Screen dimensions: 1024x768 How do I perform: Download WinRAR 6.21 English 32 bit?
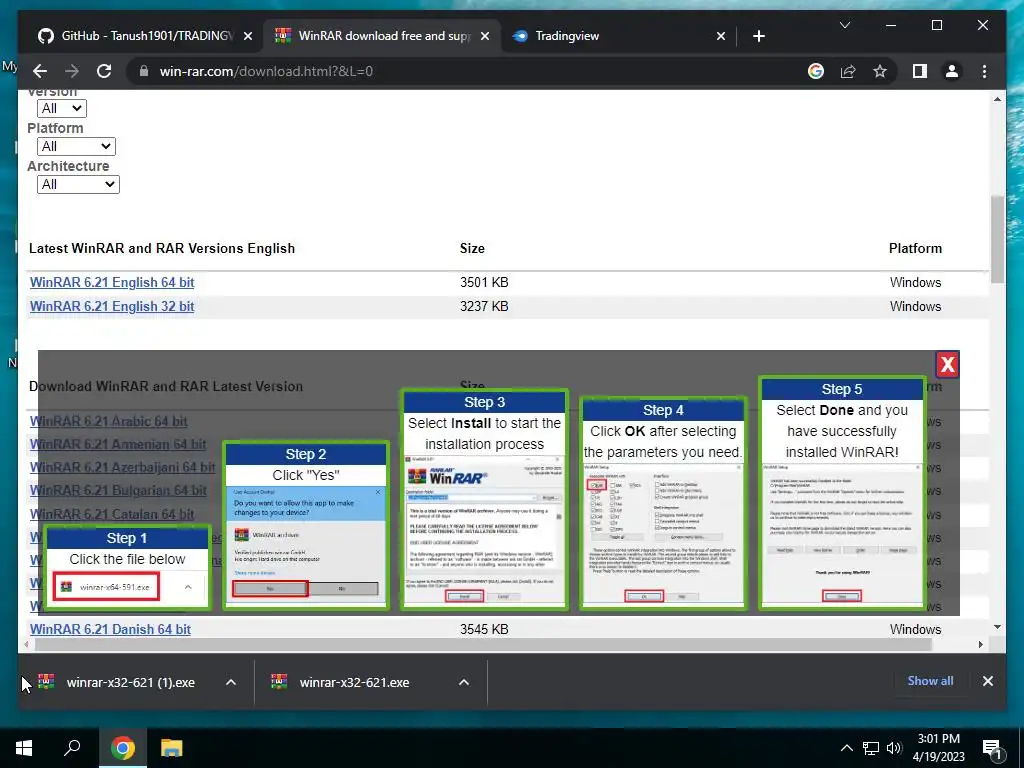pos(112,306)
